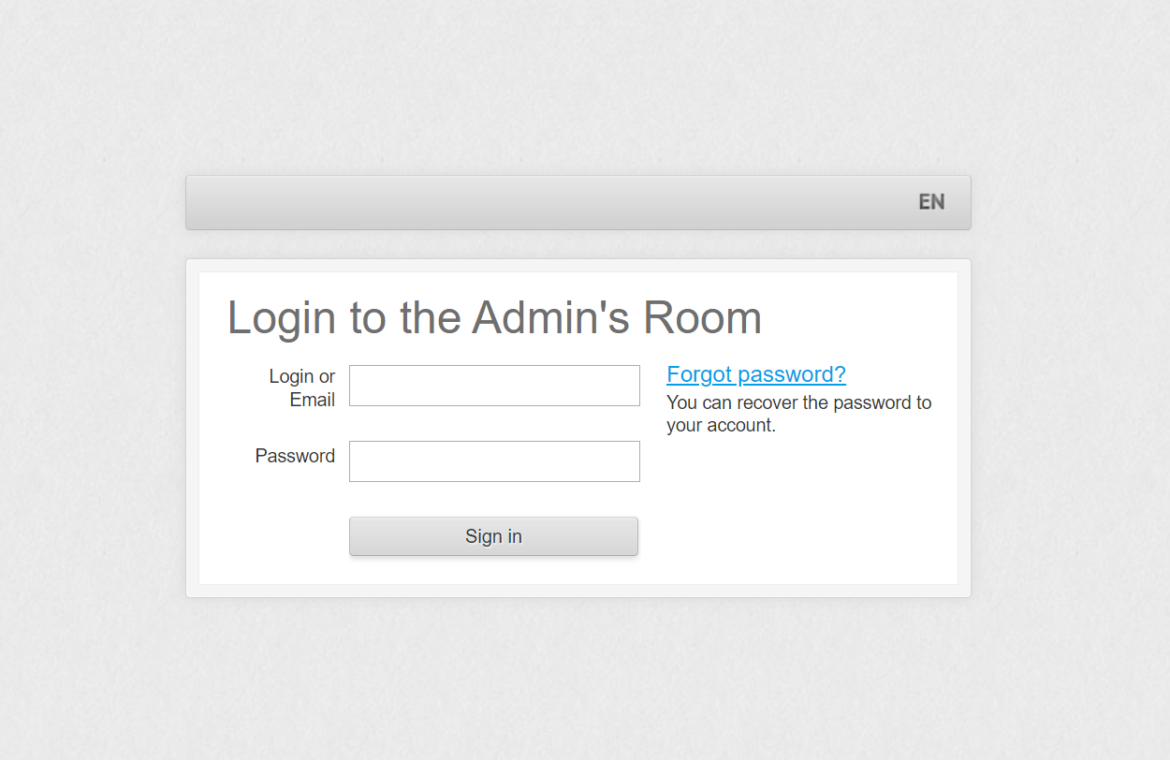Click the "Password" field label
Image resolution: width=1170 pixels, height=760 pixels.
295,456
